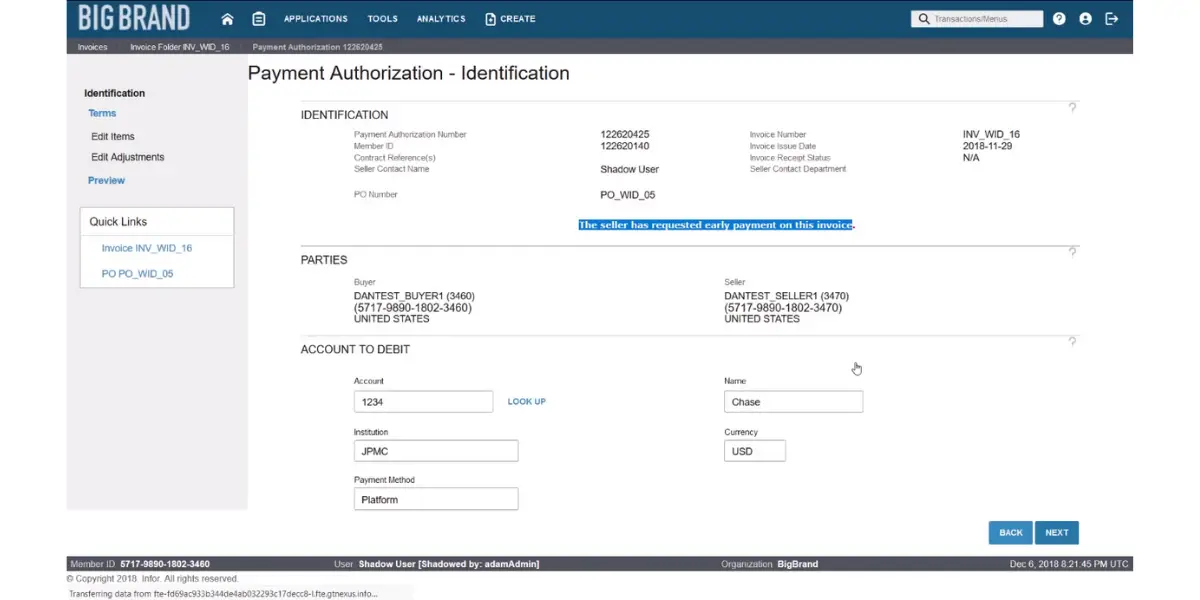Click Payment Authorization Number value 122620425
This screenshot has height=600, width=1200.
click(625, 134)
